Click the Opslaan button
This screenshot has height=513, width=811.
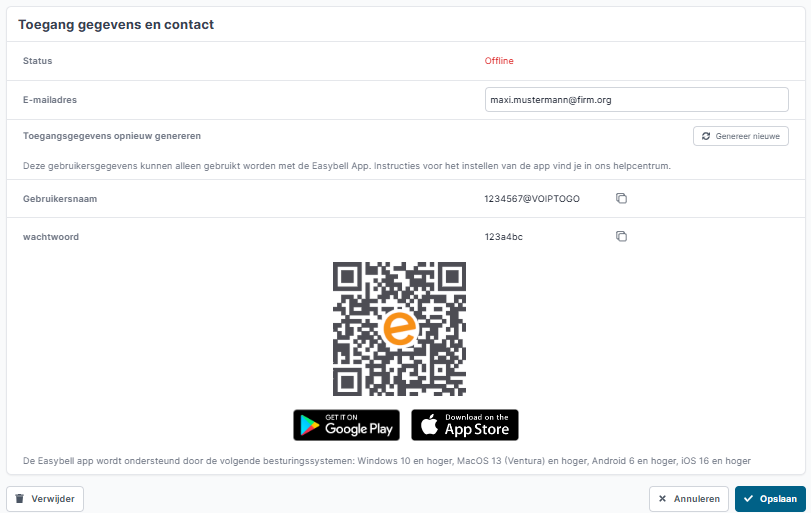tap(770, 499)
